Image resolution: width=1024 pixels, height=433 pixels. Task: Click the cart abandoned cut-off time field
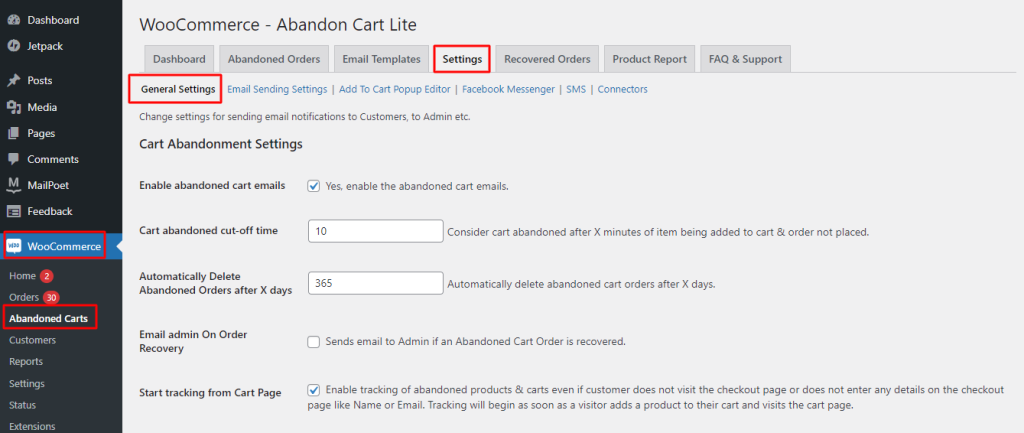click(375, 231)
